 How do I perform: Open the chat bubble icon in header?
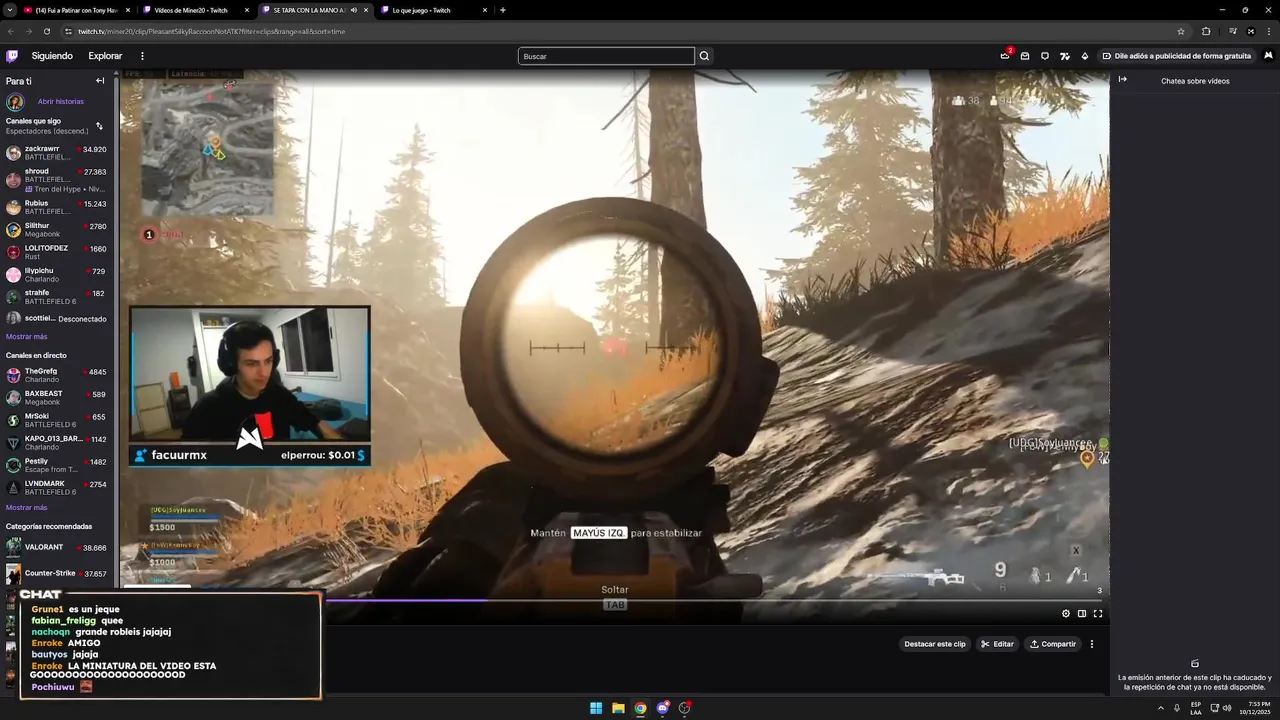point(1045,56)
